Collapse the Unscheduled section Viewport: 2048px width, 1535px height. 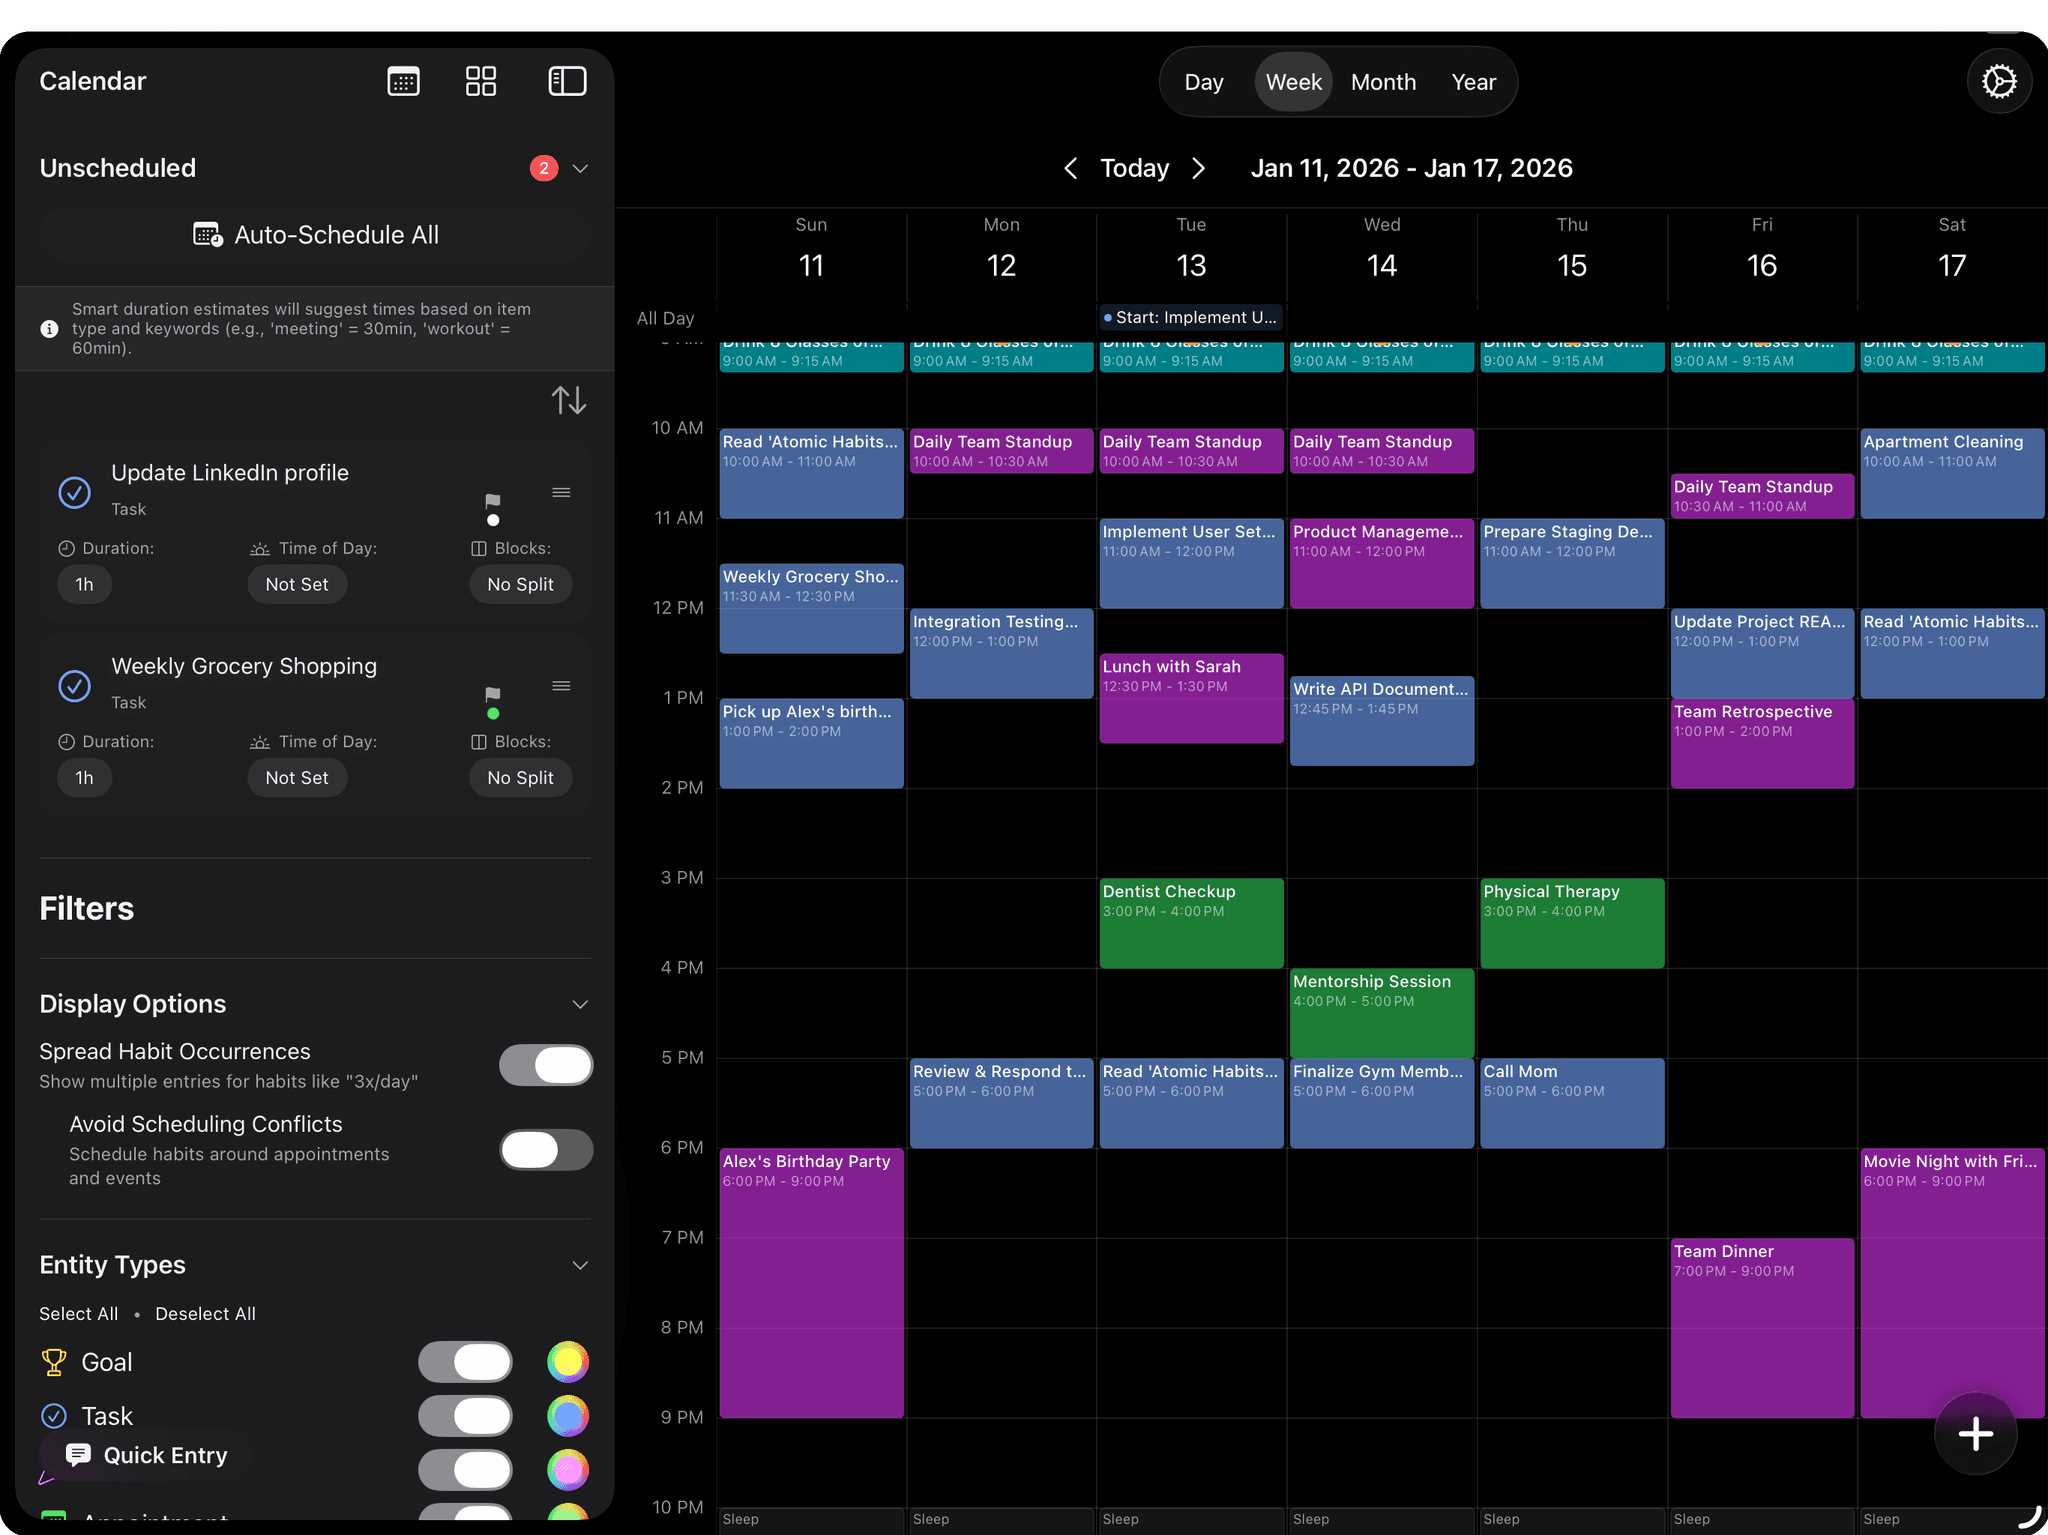[x=581, y=168]
